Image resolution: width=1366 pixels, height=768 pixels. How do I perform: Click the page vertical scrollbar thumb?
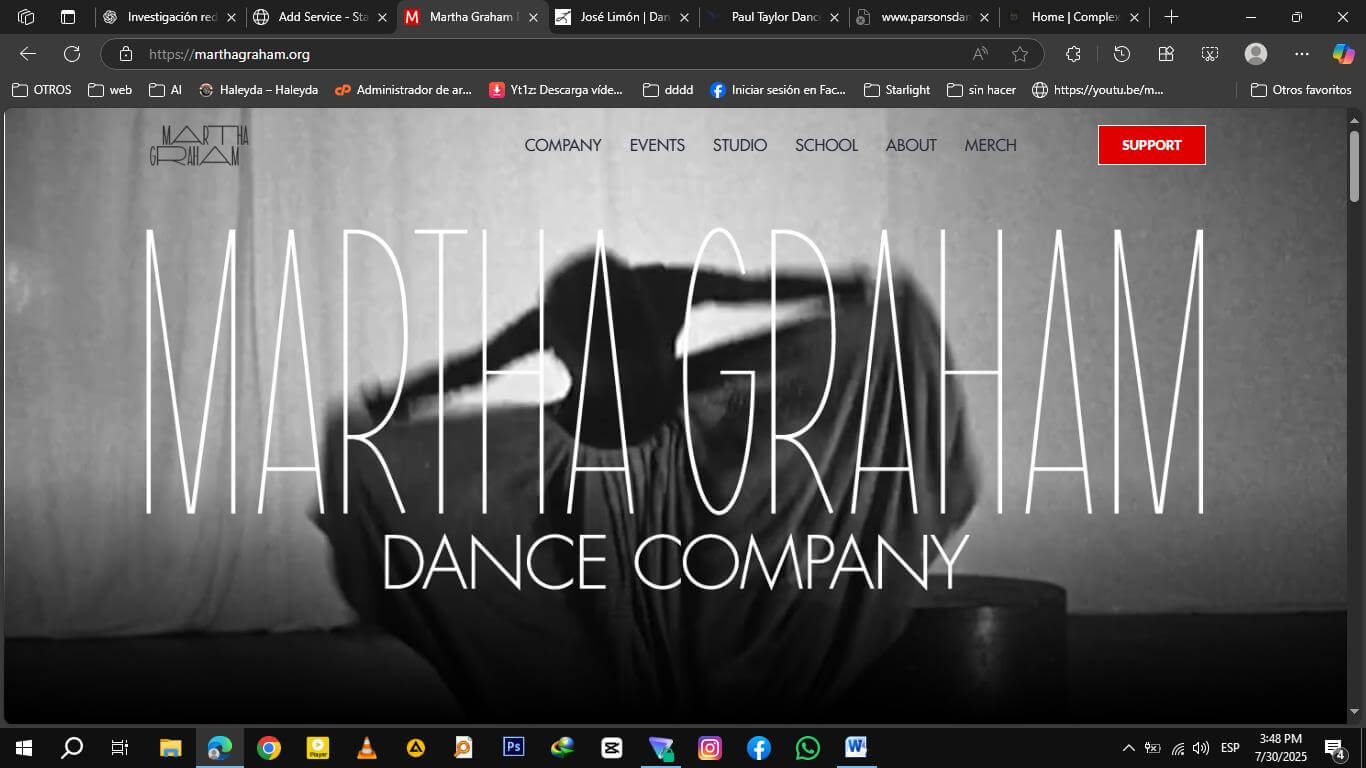click(x=1355, y=165)
